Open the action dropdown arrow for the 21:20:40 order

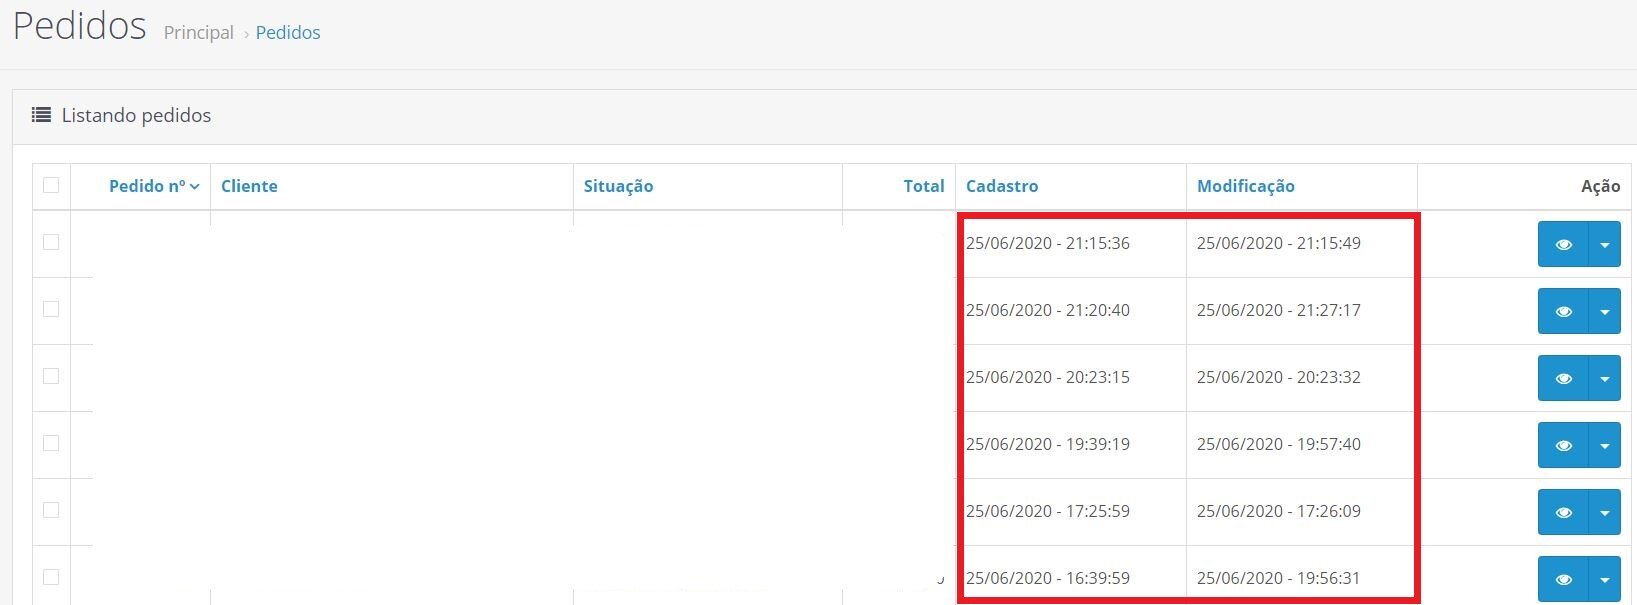click(1604, 312)
